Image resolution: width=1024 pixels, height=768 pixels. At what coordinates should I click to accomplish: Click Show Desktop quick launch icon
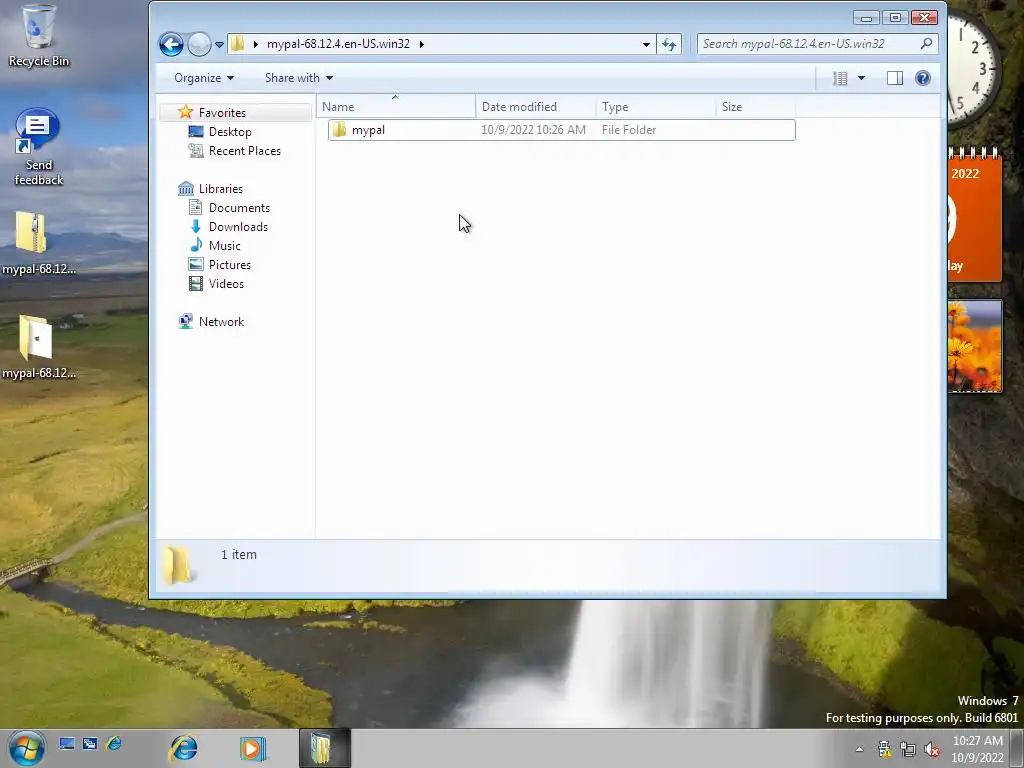(x=67, y=743)
